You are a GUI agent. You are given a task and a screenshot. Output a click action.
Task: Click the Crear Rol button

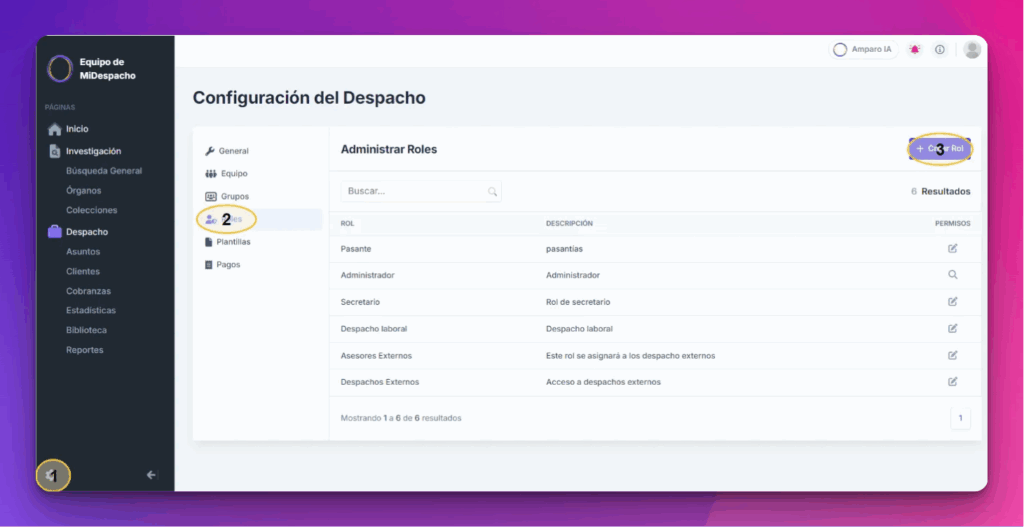[x=940, y=149]
